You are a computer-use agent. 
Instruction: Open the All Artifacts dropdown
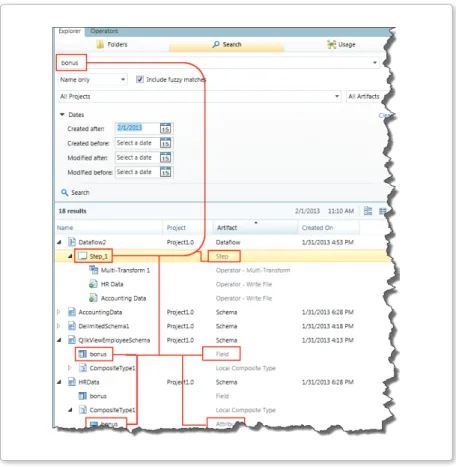[366, 96]
